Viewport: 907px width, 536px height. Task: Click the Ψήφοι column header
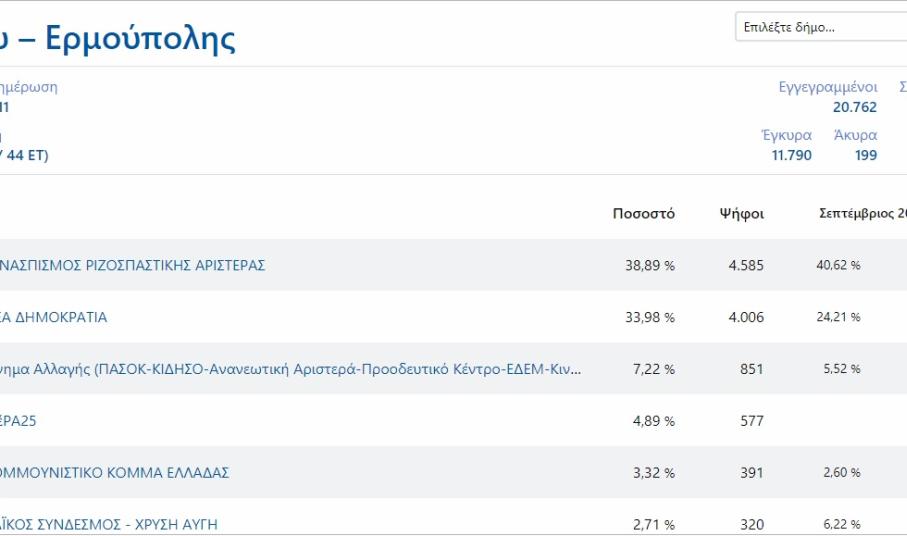(x=741, y=213)
